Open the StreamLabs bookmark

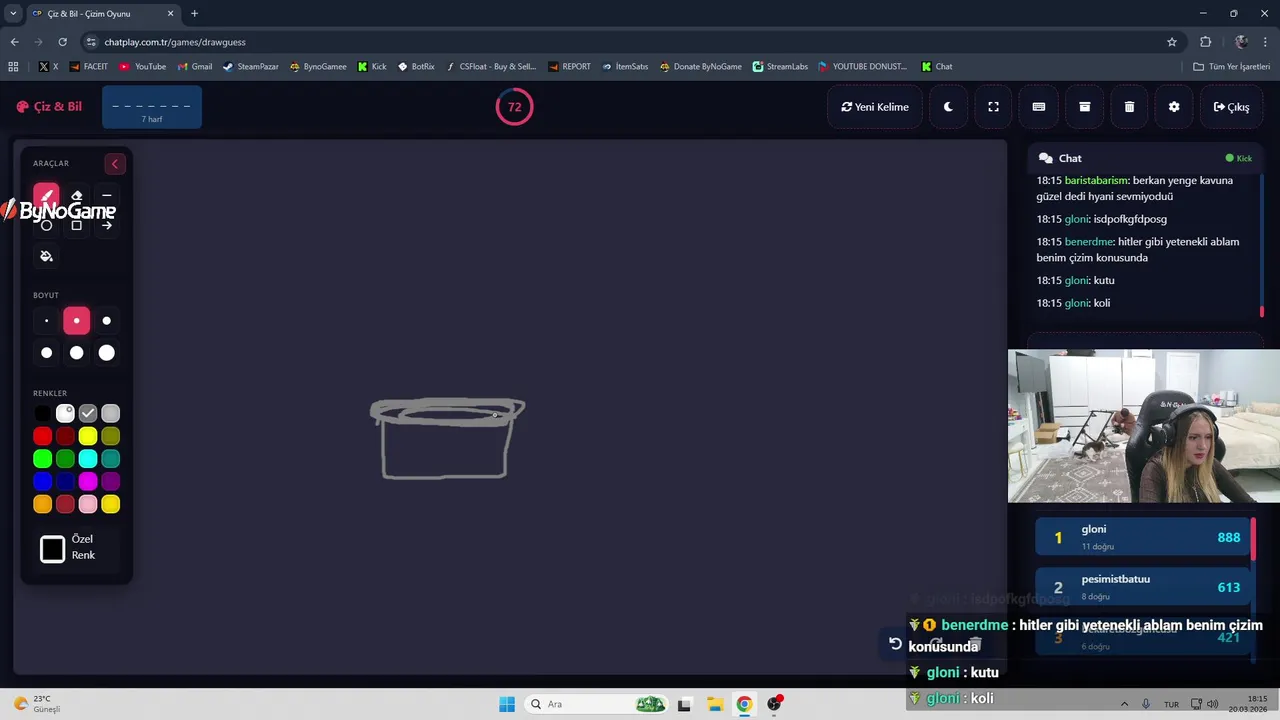click(780, 67)
